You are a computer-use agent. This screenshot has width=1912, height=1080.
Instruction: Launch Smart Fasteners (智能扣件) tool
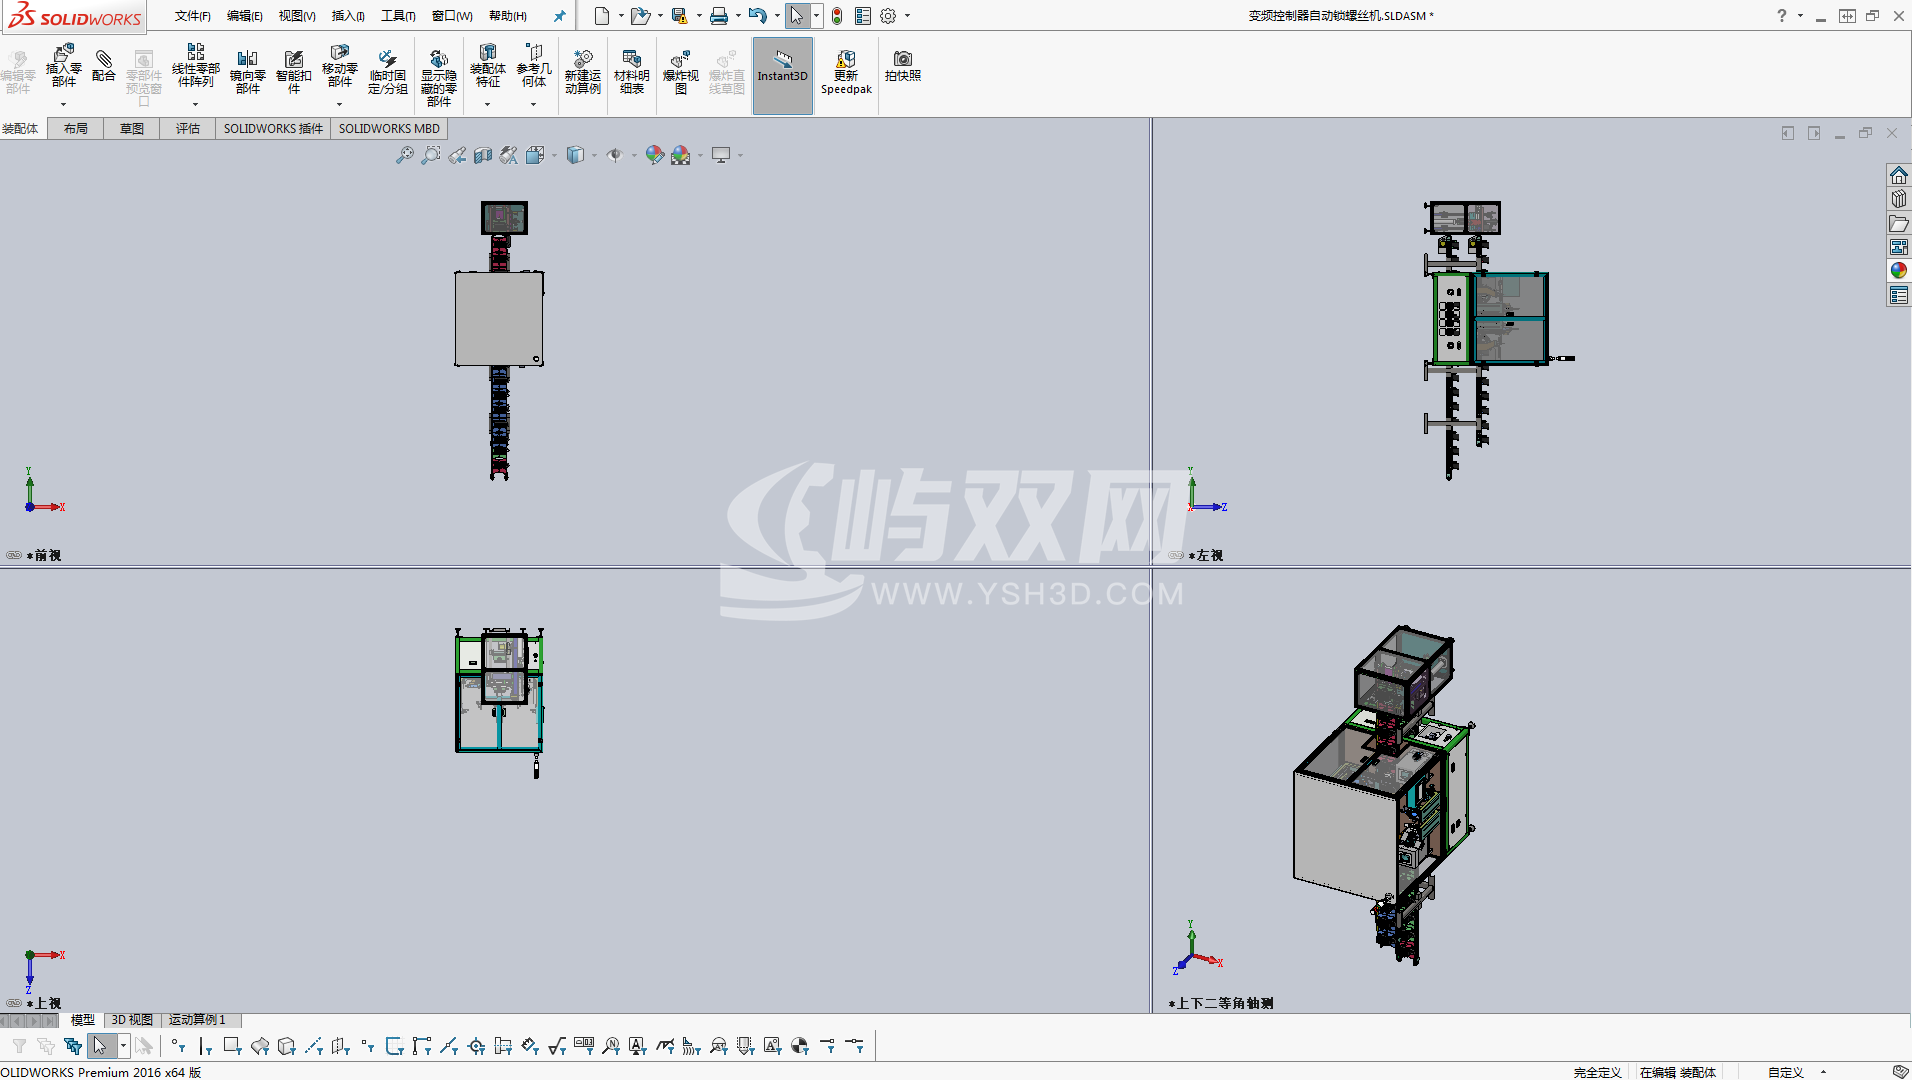294,72
